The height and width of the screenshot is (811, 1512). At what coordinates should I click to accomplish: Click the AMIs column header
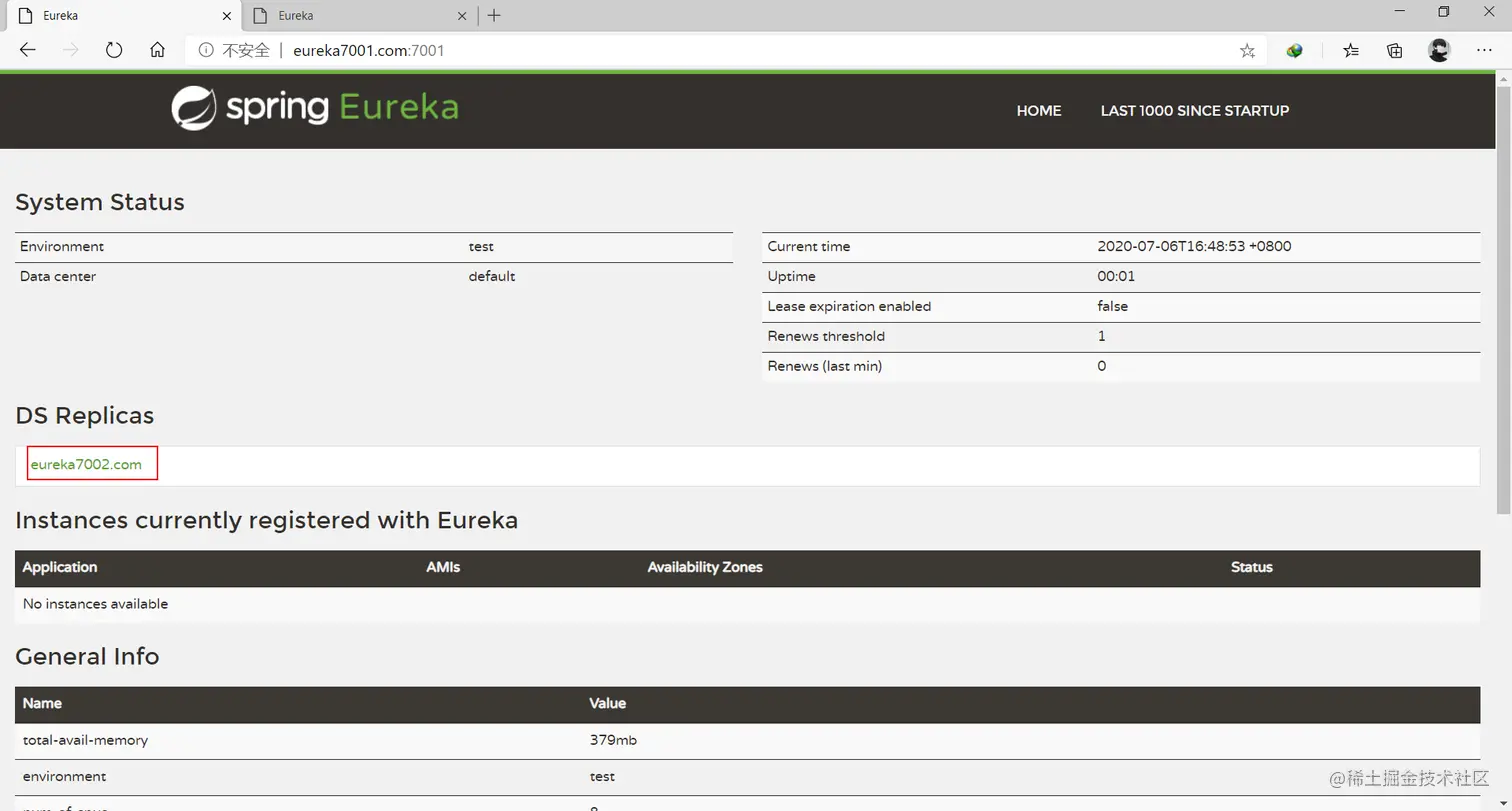443,567
